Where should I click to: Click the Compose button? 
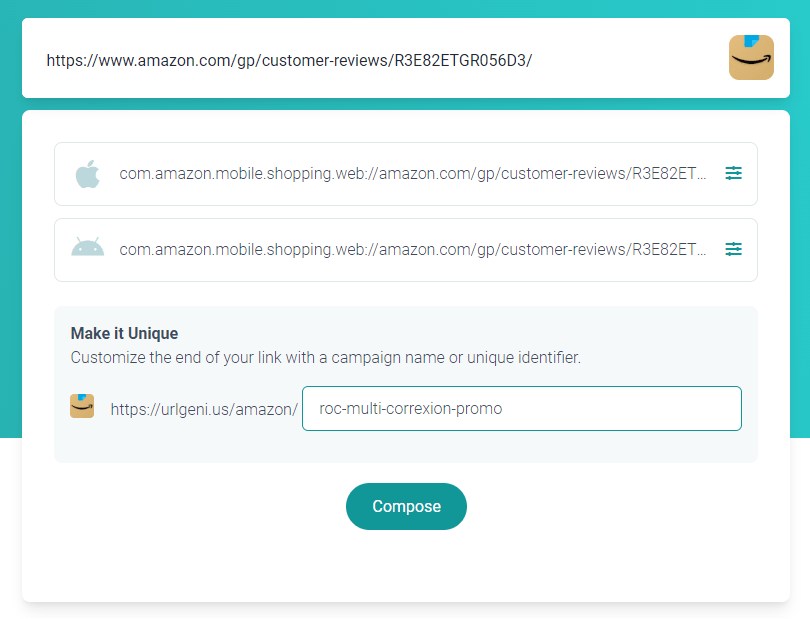click(406, 506)
